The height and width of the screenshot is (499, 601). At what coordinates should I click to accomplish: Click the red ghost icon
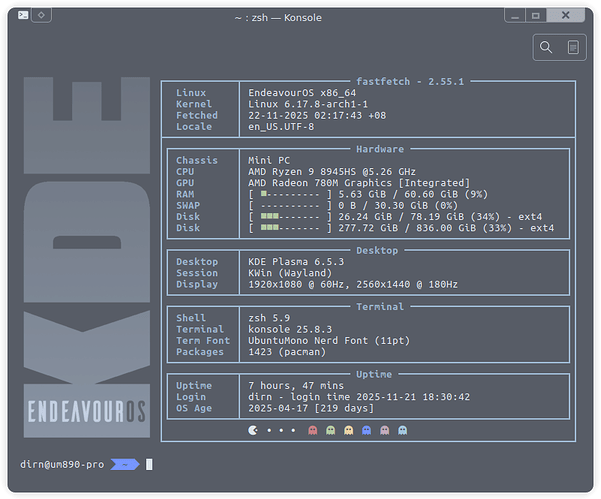314,430
